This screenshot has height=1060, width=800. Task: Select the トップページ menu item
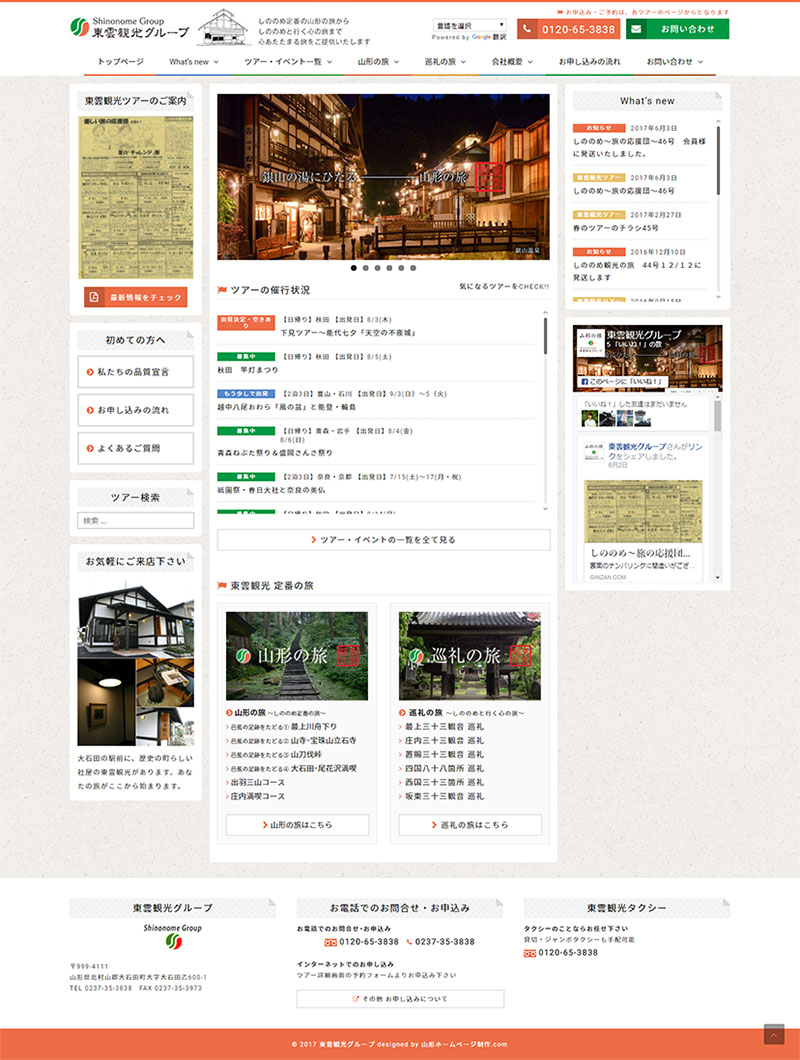point(121,63)
